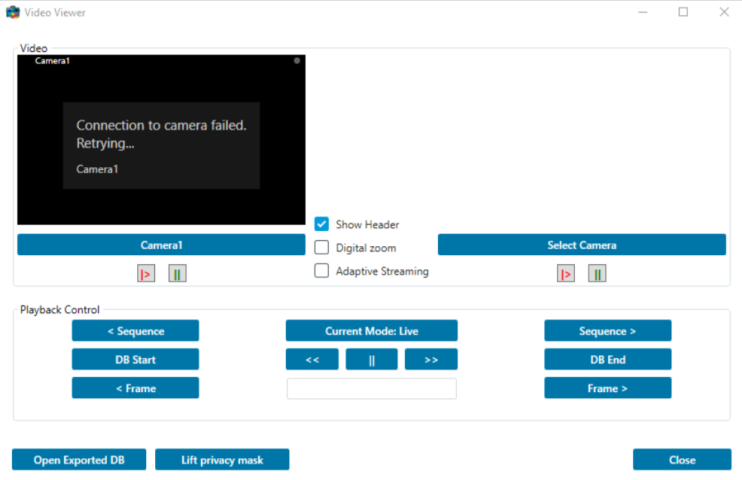Step forward one frame with Frame >

point(607,388)
